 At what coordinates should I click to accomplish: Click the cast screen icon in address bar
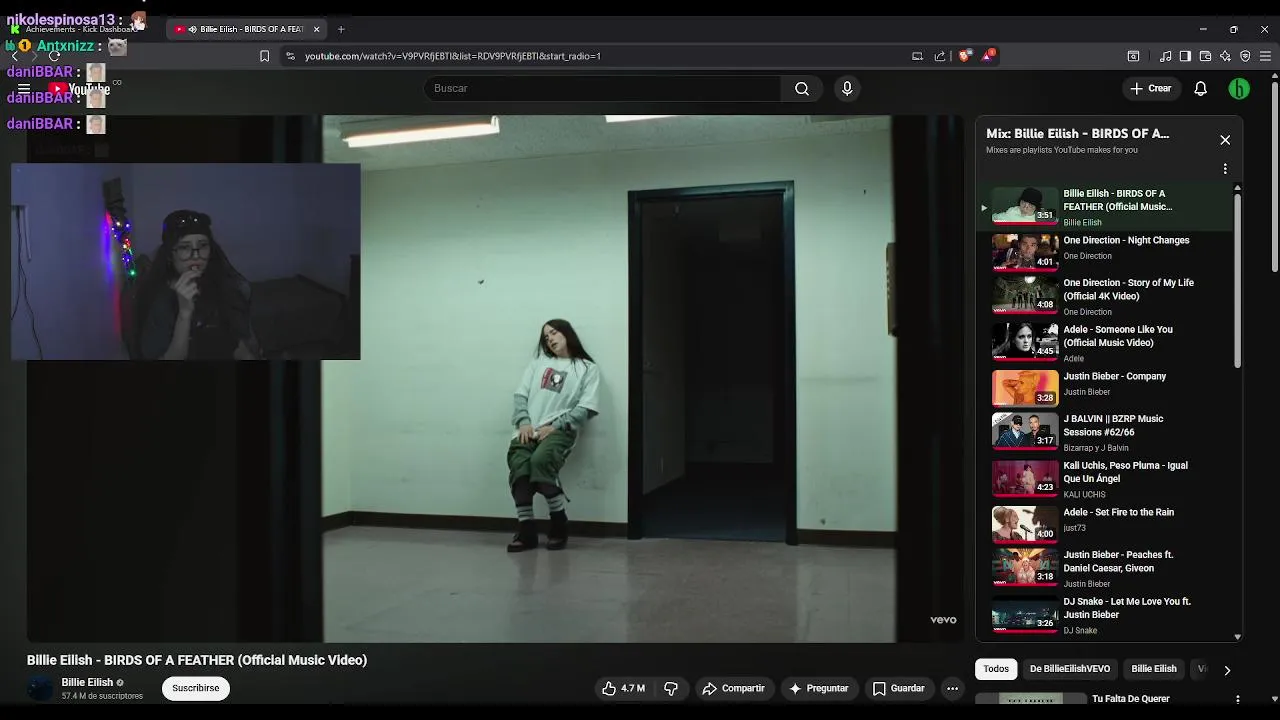pyautogui.click(x=917, y=56)
